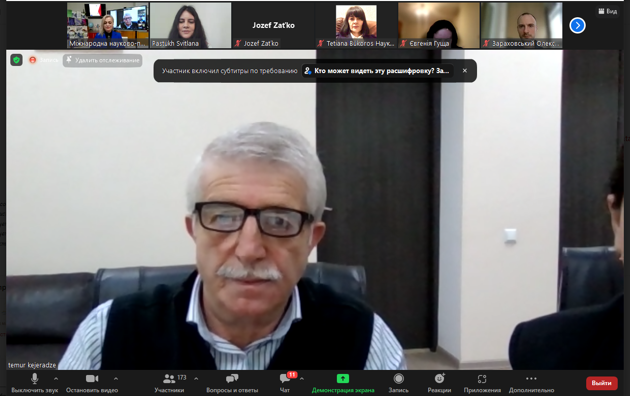Viewport: 630px width, 396px height.
Task: Open the View menu at top right
Action: click(608, 11)
